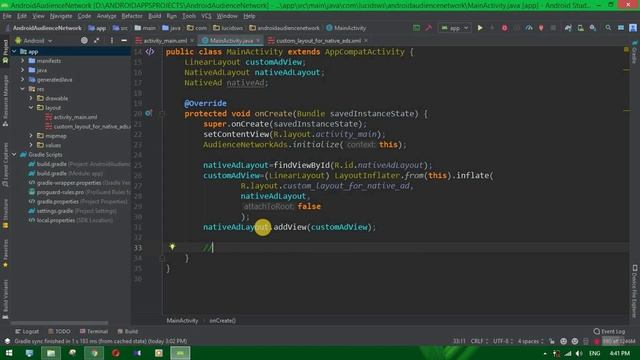Image resolution: width=640 pixels, height=360 pixels.
Task: Click the Windows Start button
Action: coord(9,353)
